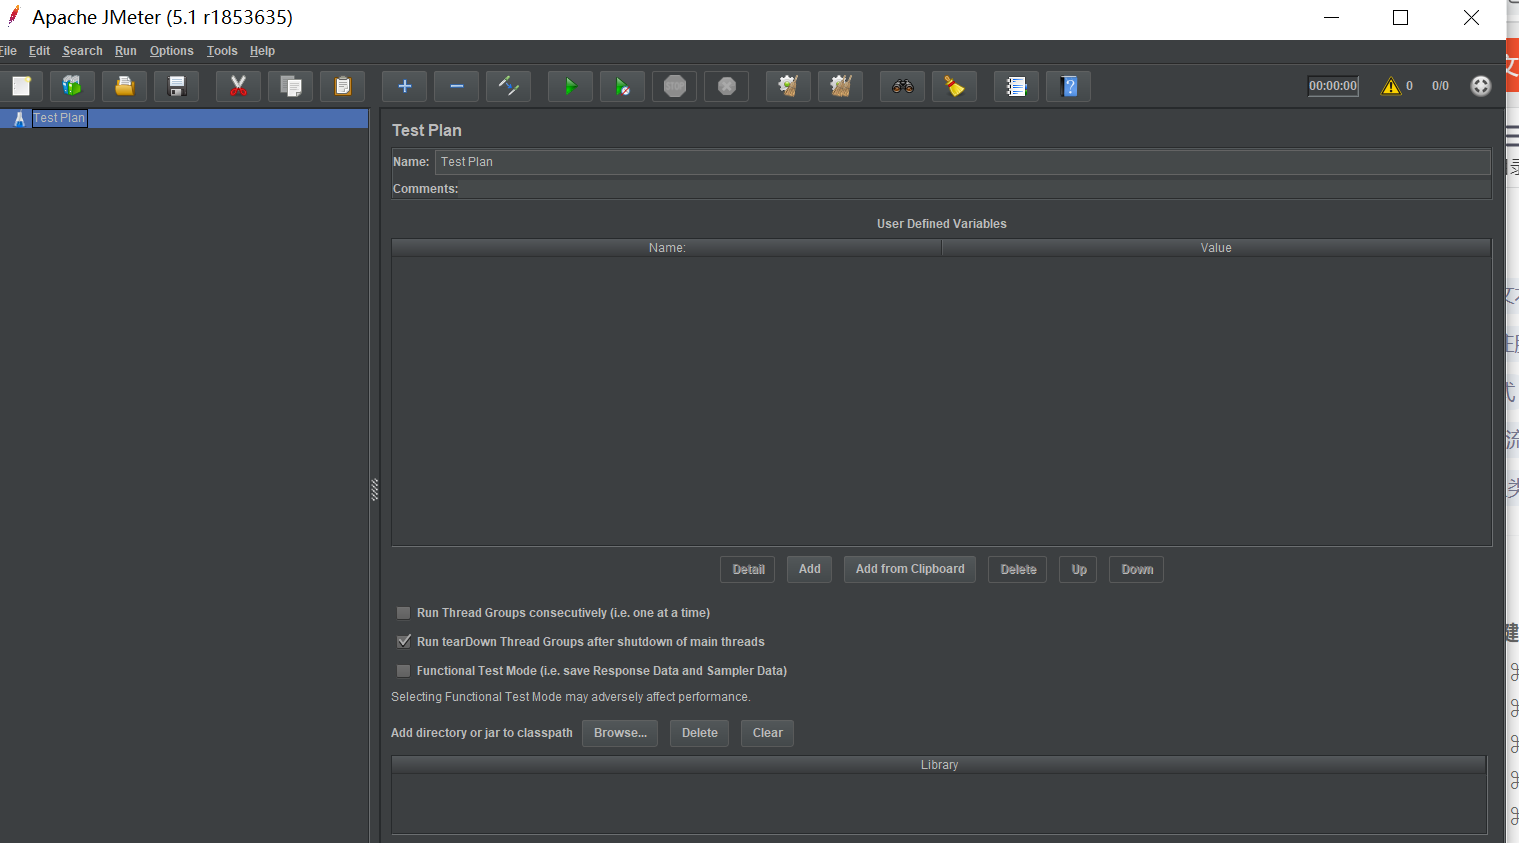
Task: Click the remote engines icon beside 0/0
Action: pos(1481,86)
